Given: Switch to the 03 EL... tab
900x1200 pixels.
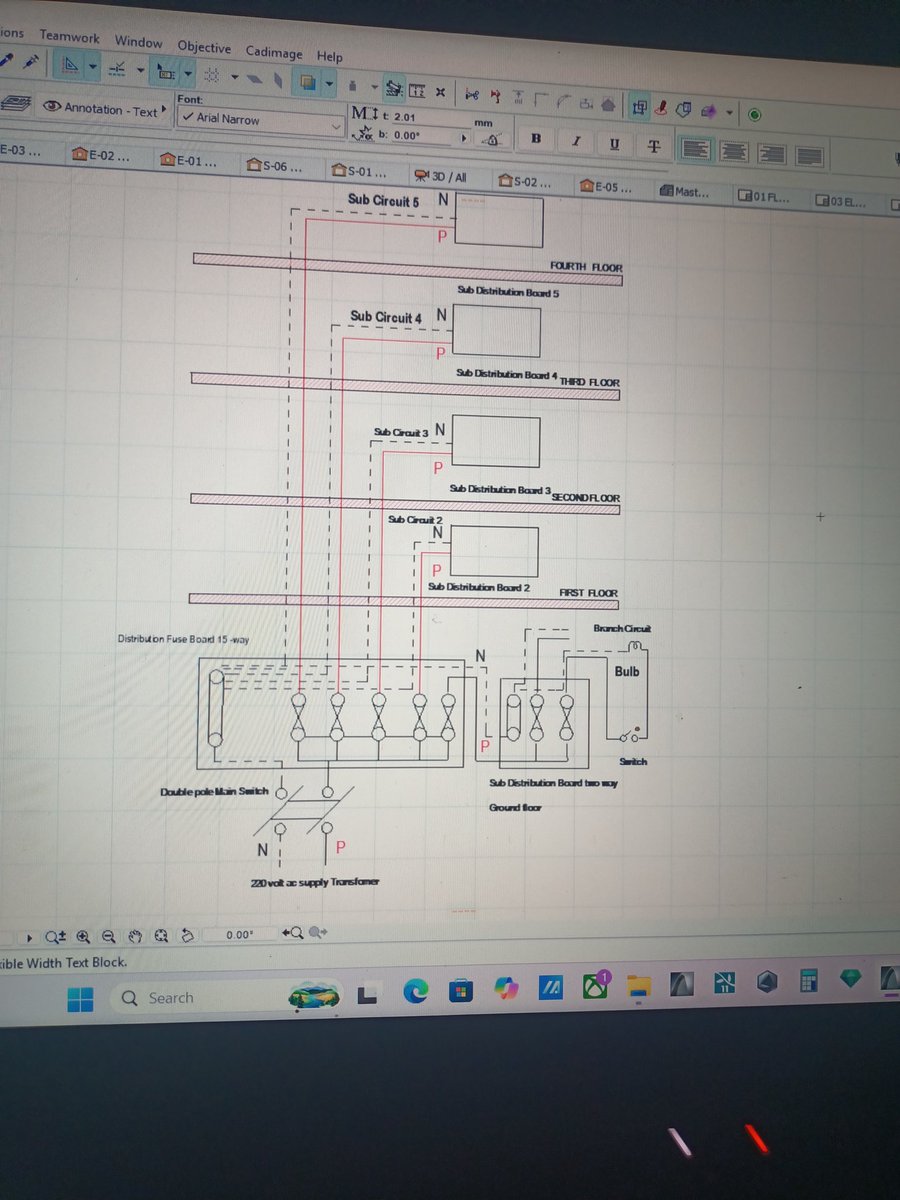Looking at the screenshot, I should (x=842, y=201).
